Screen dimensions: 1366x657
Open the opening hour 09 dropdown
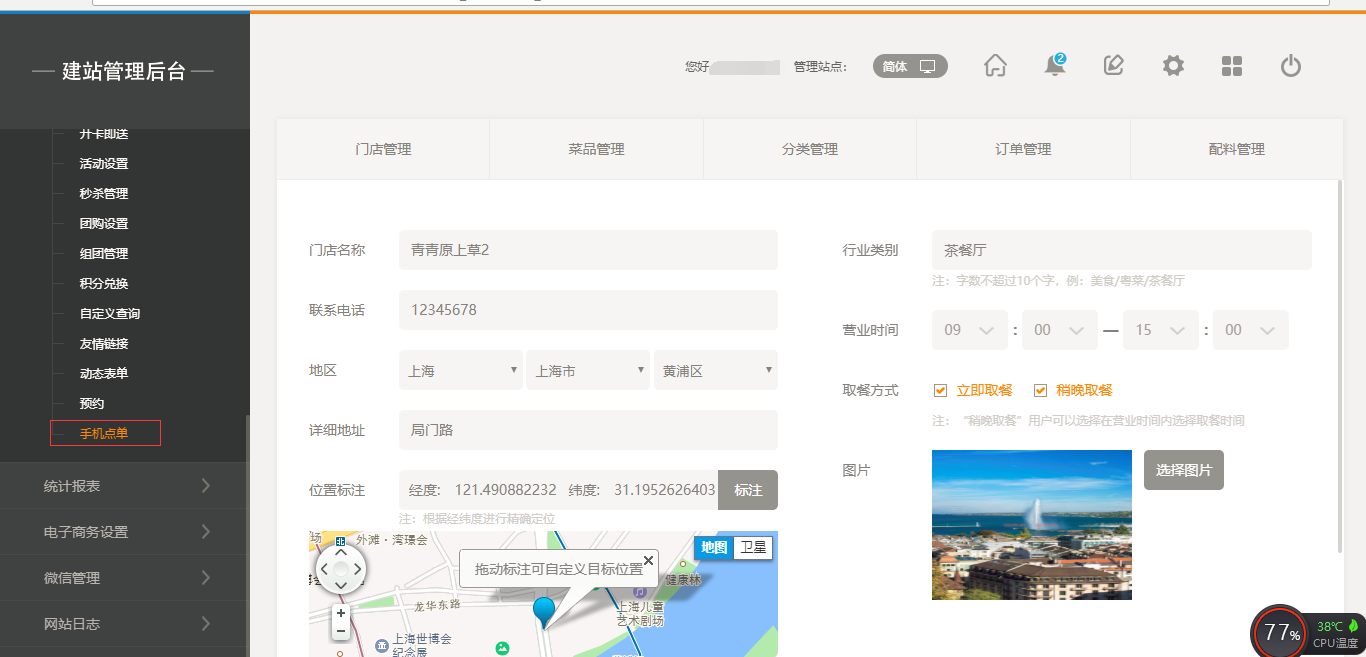(969, 330)
